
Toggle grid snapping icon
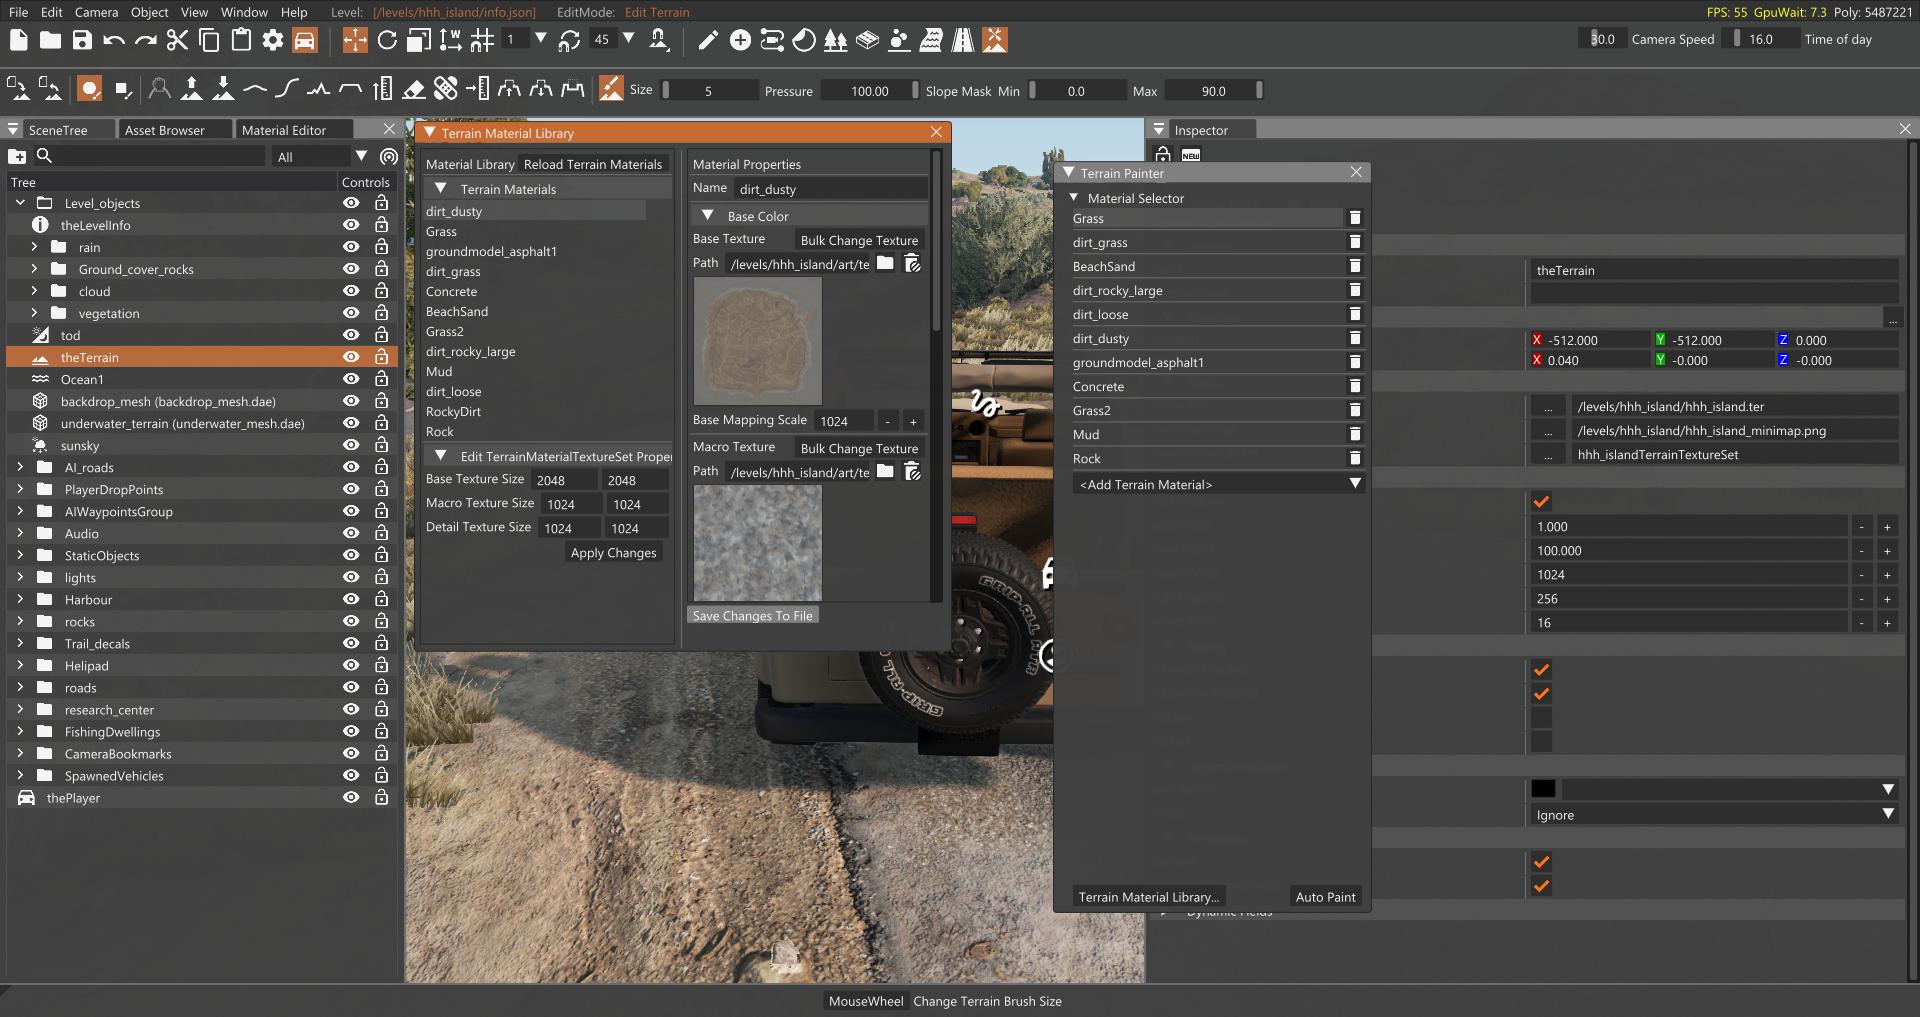tap(482, 40)
